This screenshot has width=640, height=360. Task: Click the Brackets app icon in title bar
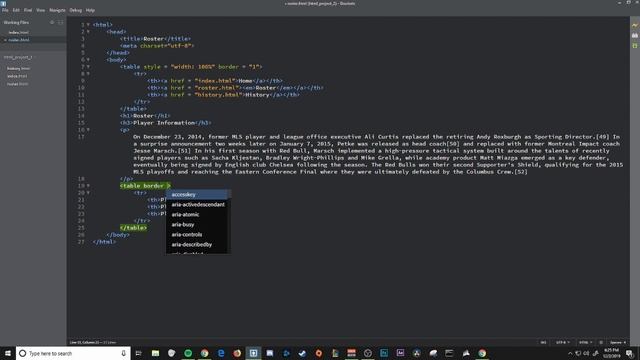pos(3,3)
